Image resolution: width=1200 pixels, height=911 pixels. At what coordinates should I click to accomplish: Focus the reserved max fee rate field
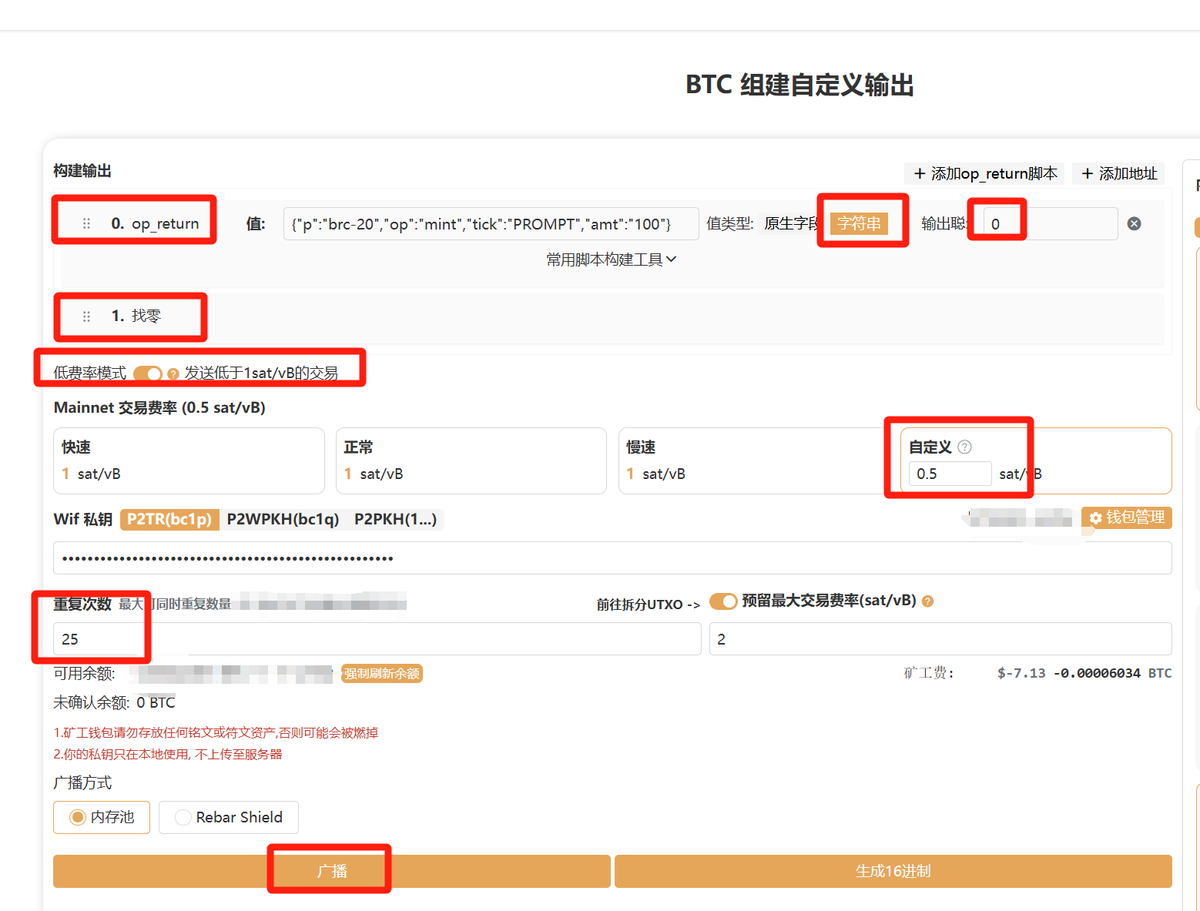pyautogui.click(x=940, y=639)
